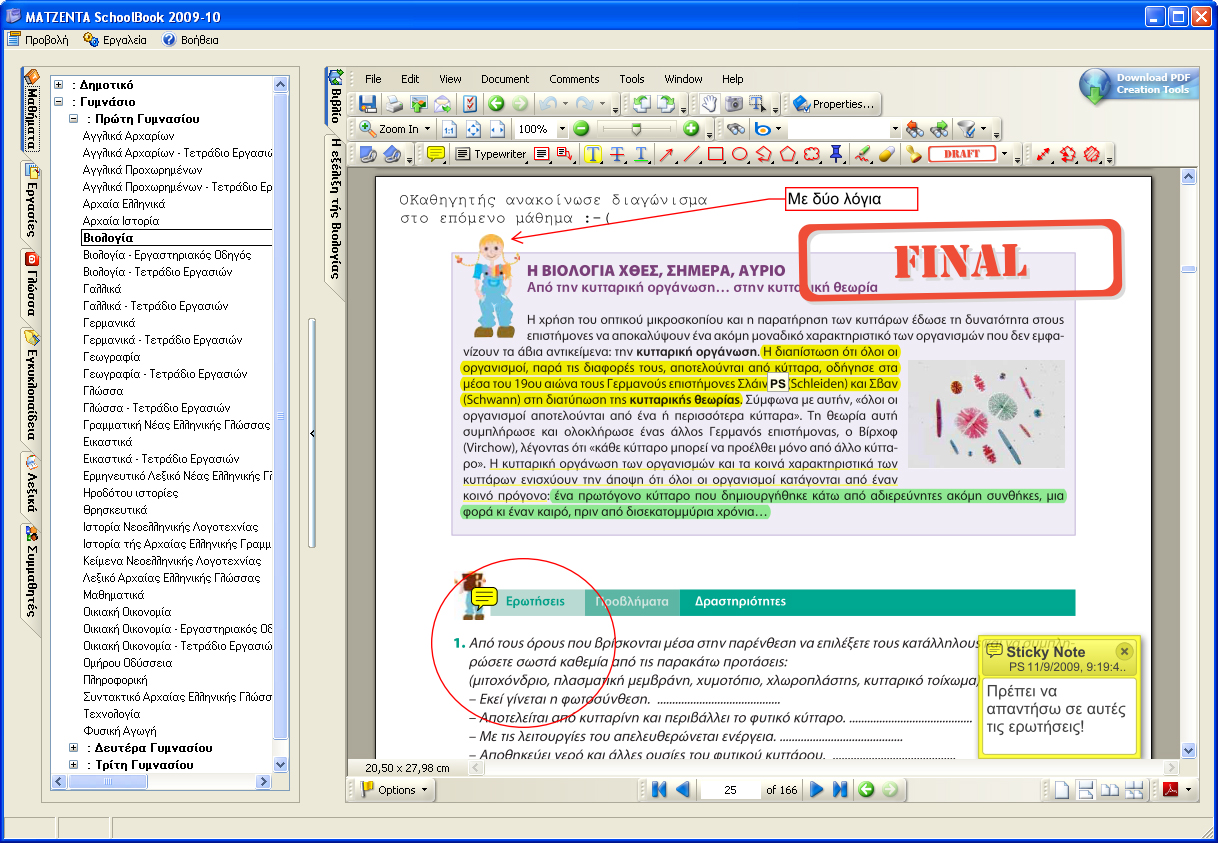Pick the Oval shape tool
The image size is (1218, 843).
click(740, 154)
